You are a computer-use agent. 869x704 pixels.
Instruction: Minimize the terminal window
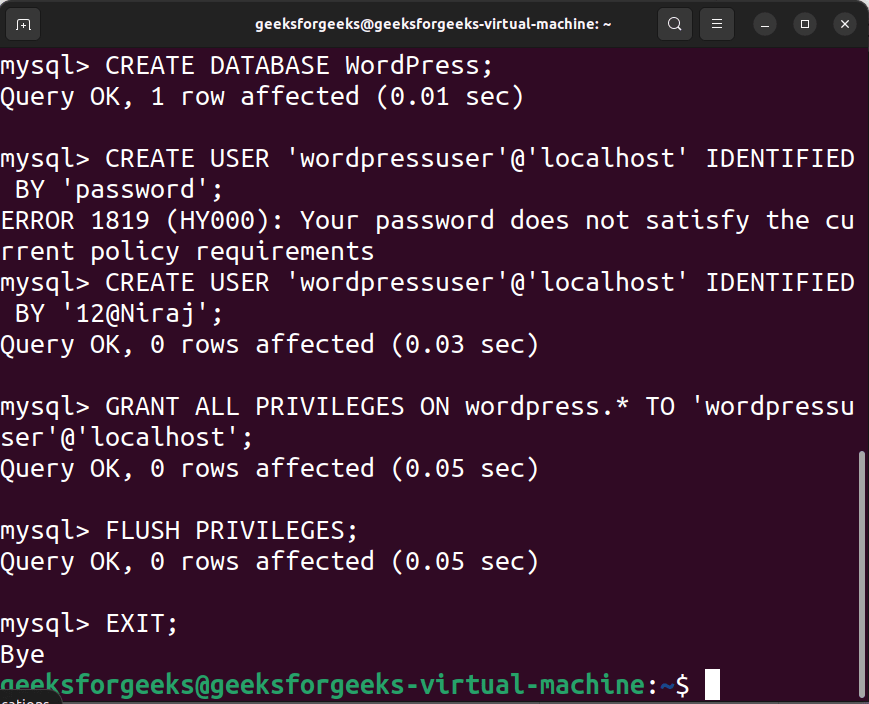click(x=765, y=23)
